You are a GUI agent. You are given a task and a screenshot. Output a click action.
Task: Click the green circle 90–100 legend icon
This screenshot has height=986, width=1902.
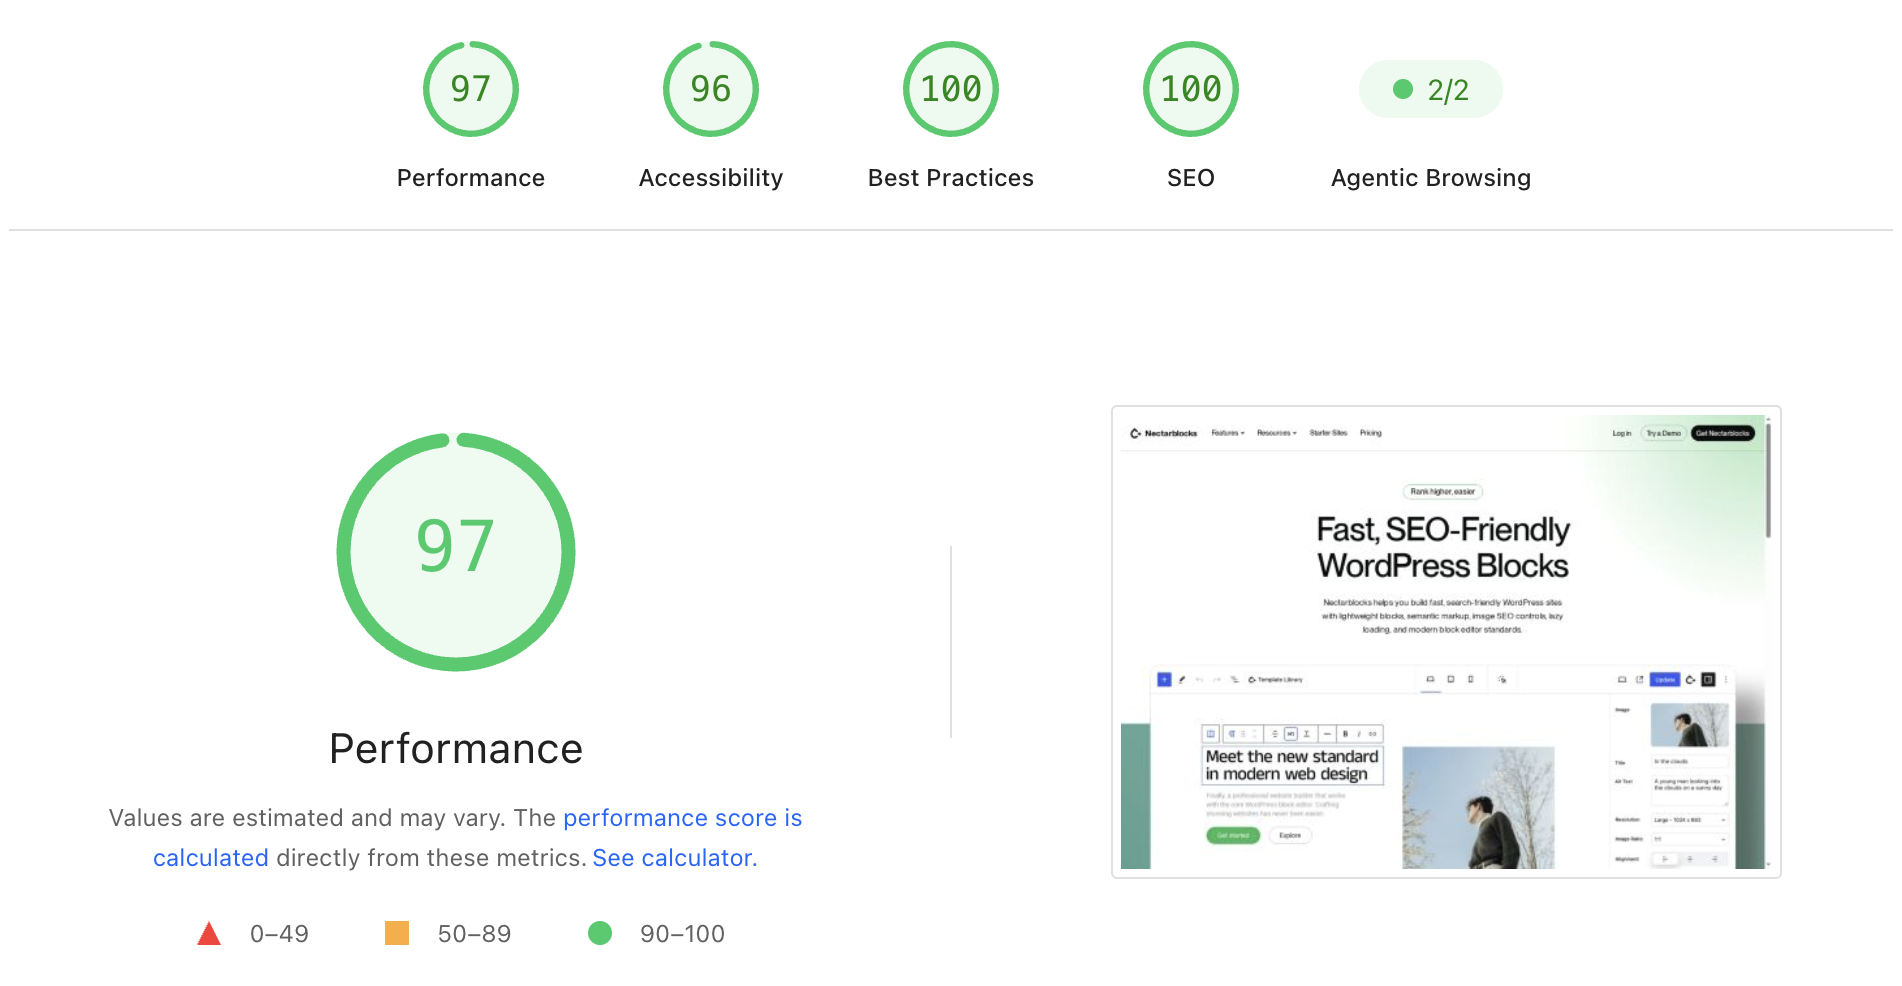click(600, 933)
